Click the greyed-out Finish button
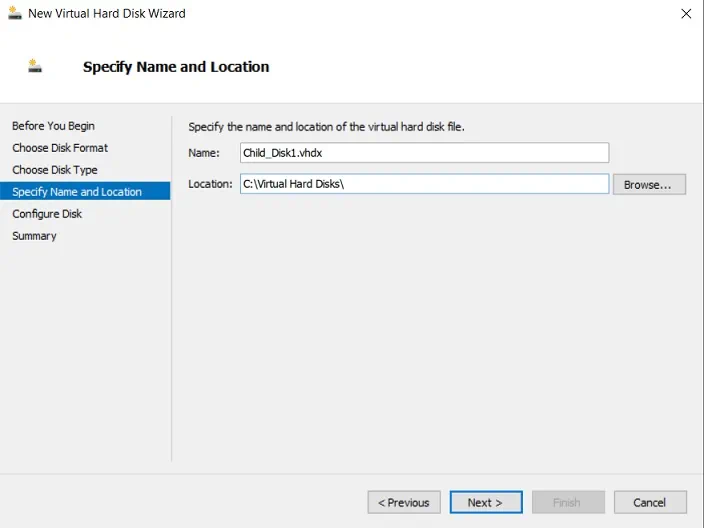Viewport: 704px width, 528px height. point(567,502)
